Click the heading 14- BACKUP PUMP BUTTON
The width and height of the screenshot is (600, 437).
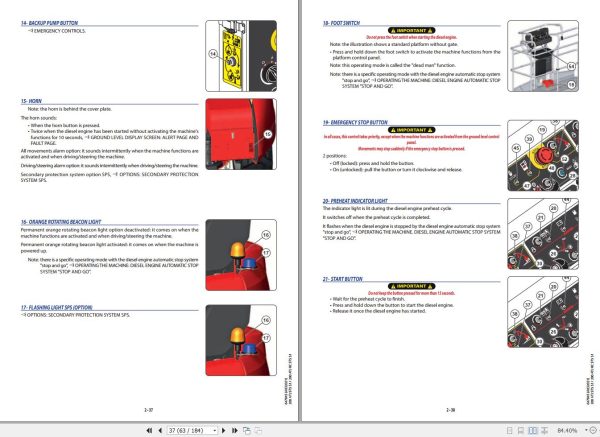[49, 23]
